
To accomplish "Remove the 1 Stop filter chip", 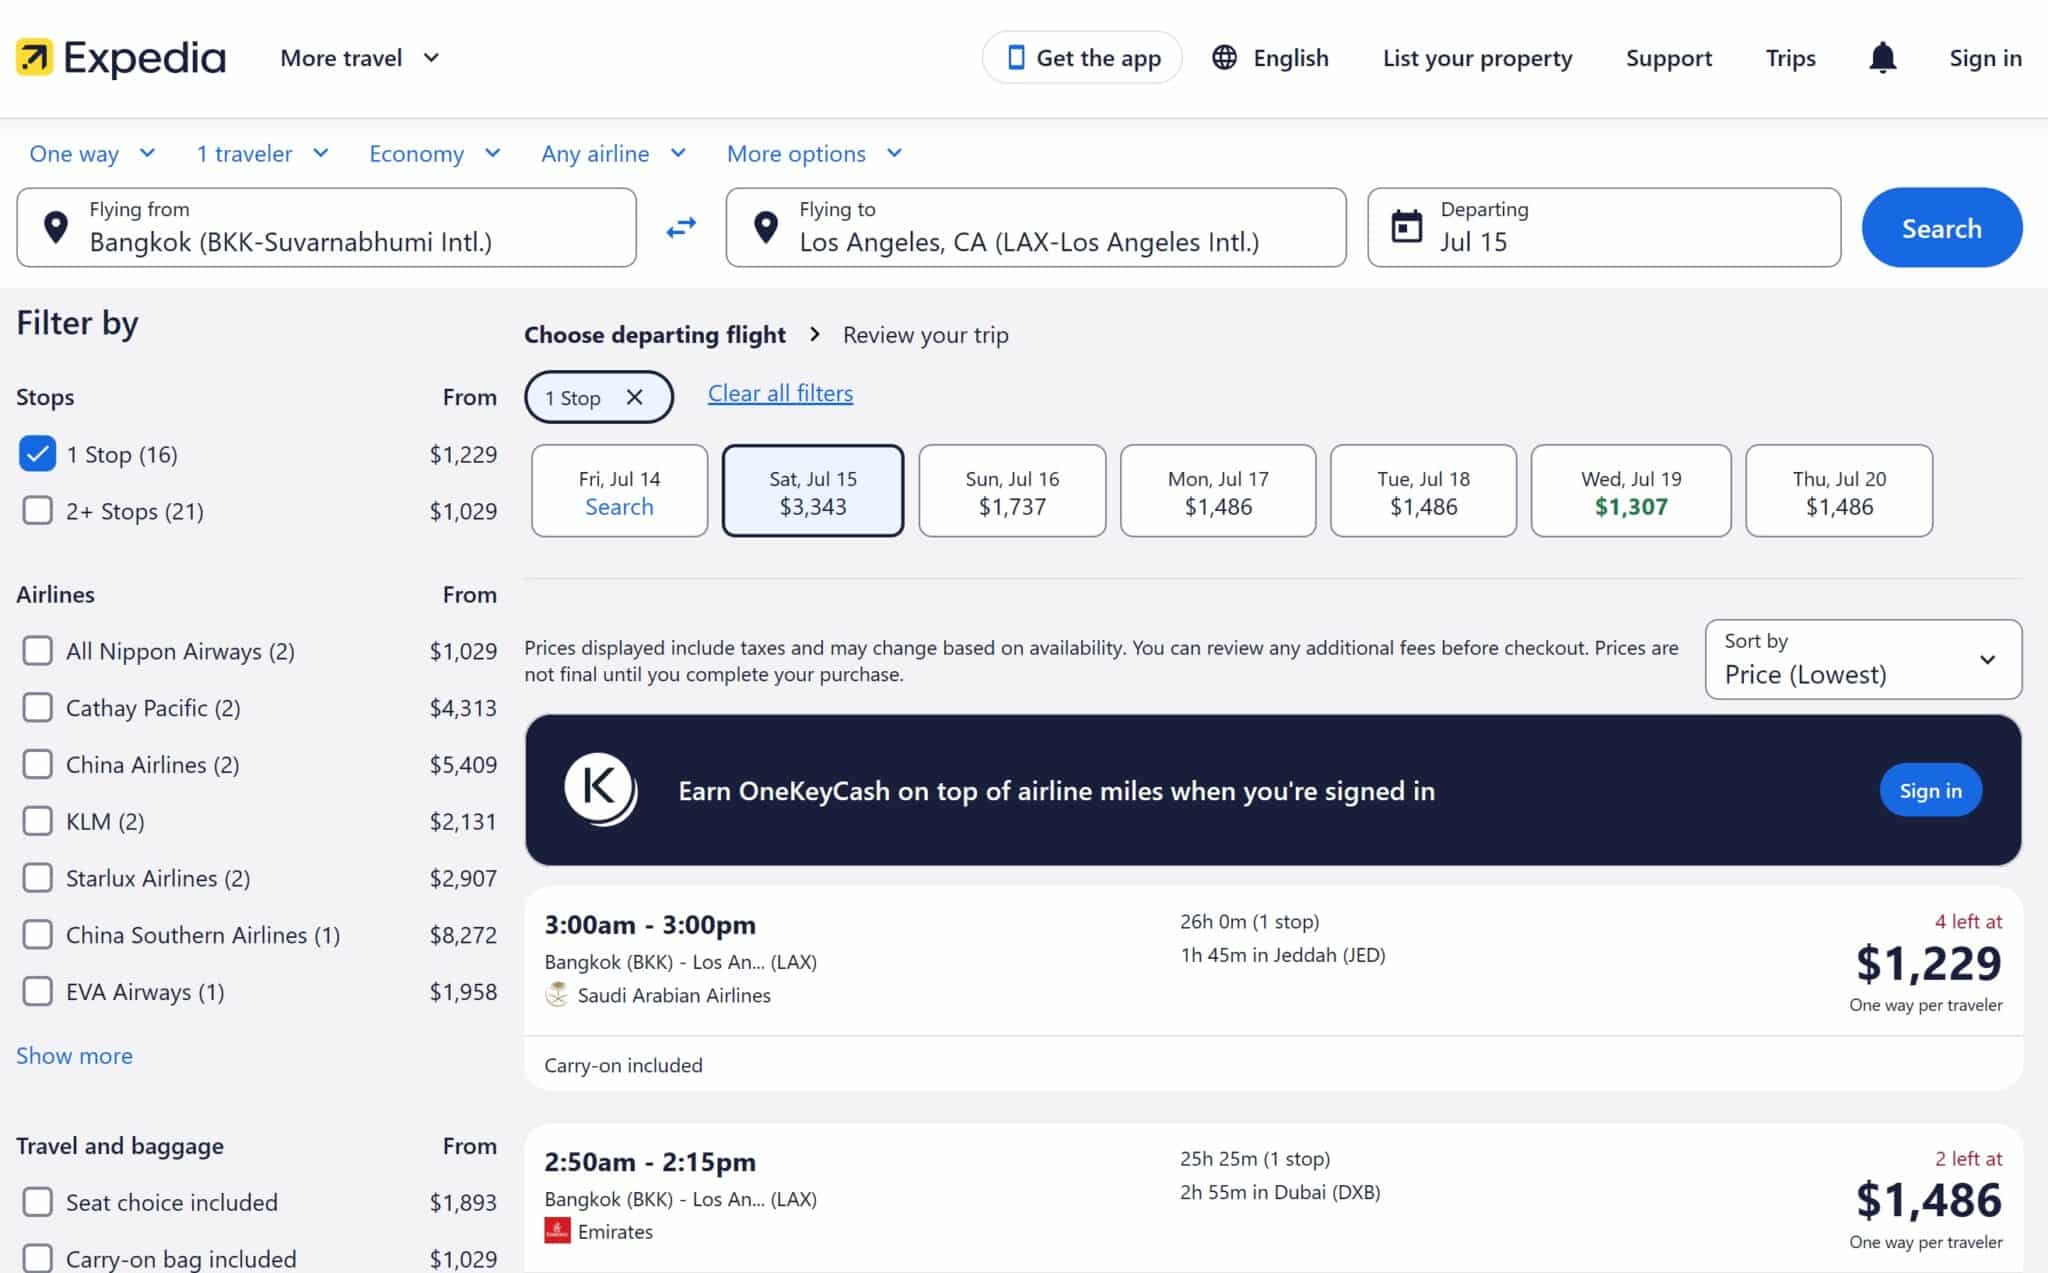I will [x=634, y=397].
